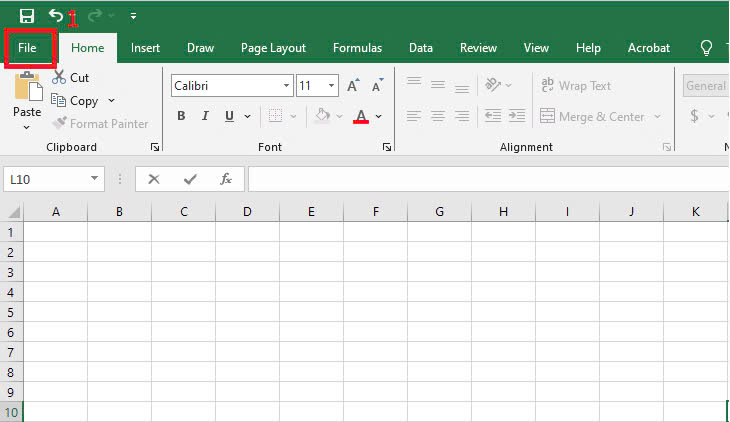Click Decrease Indent icon
Viewport: 730px width, 422px height.
pos(493,116)
